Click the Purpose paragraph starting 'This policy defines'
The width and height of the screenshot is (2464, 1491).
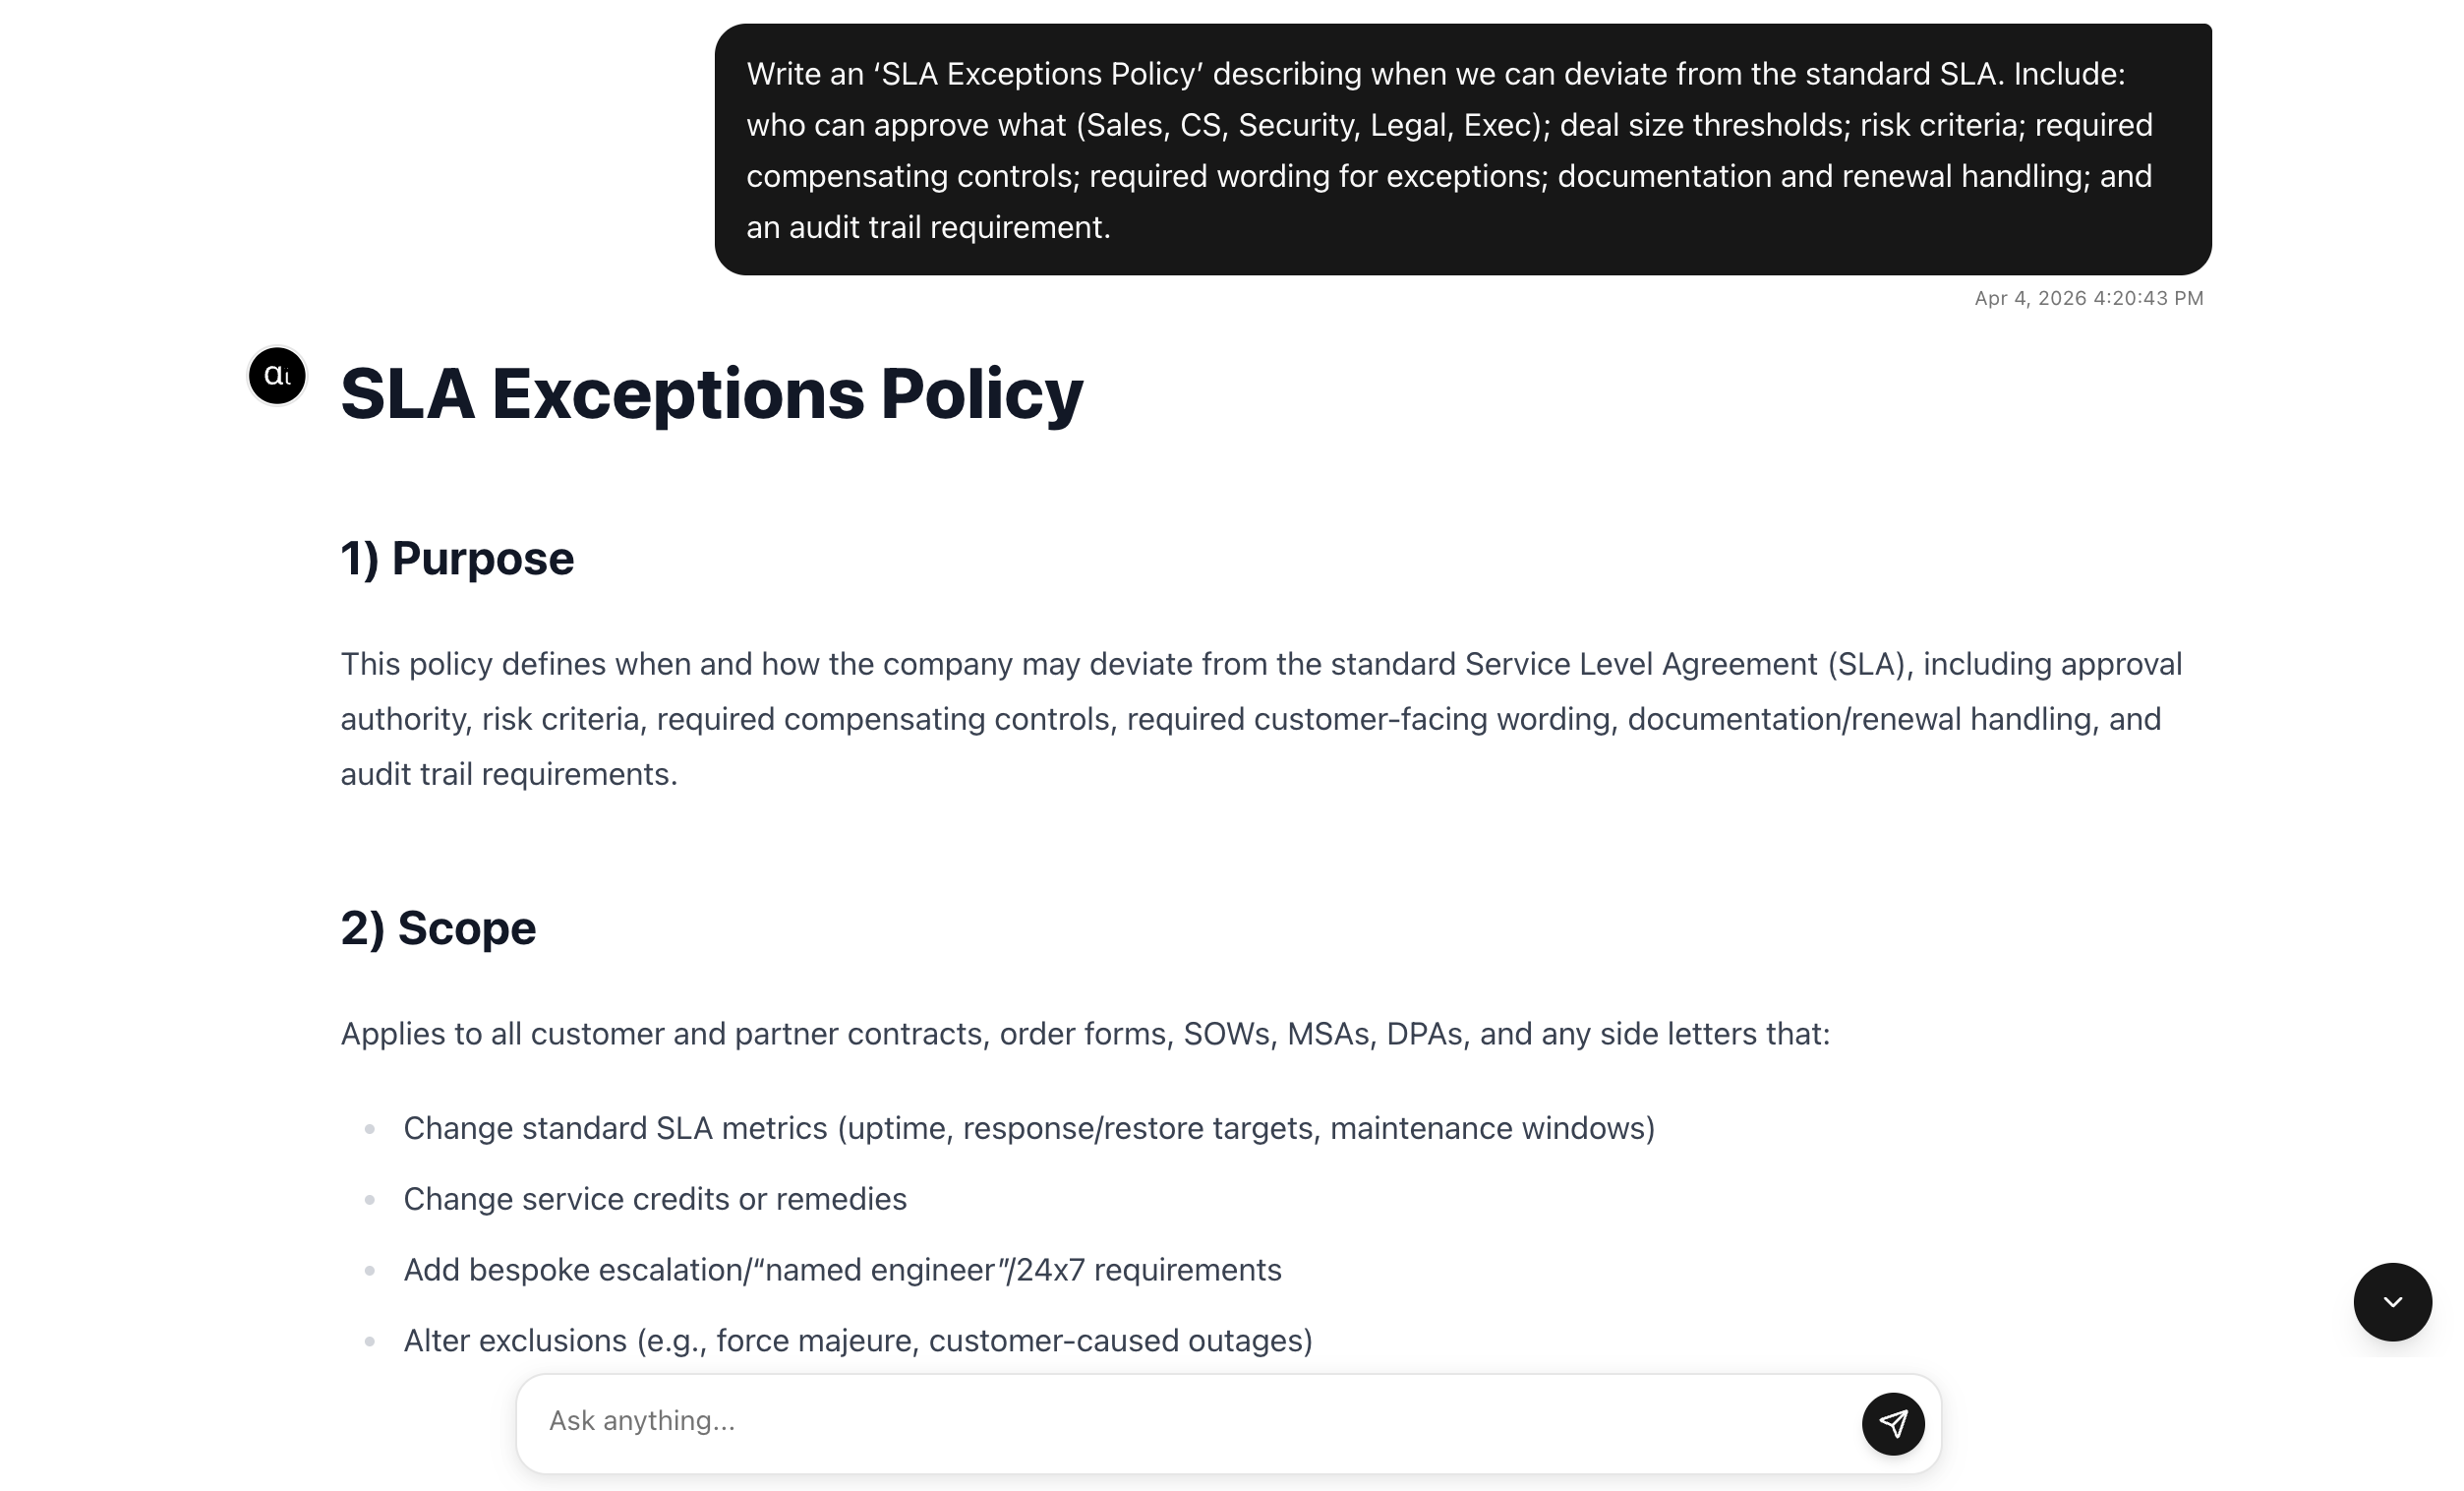pos(1261,719)
